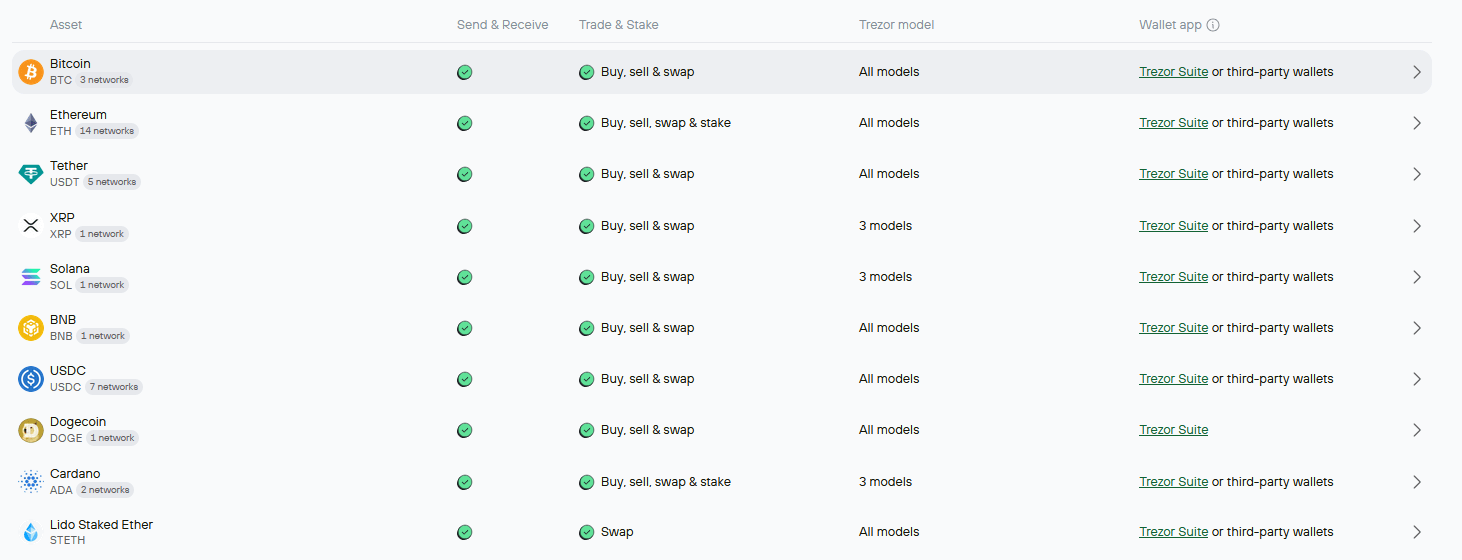The height and width of the screenshot is (560, 1462).
Task: Open Trezor Suite link in Bitcoin row
Action: pyautogui.click(x=1173, y=72)
